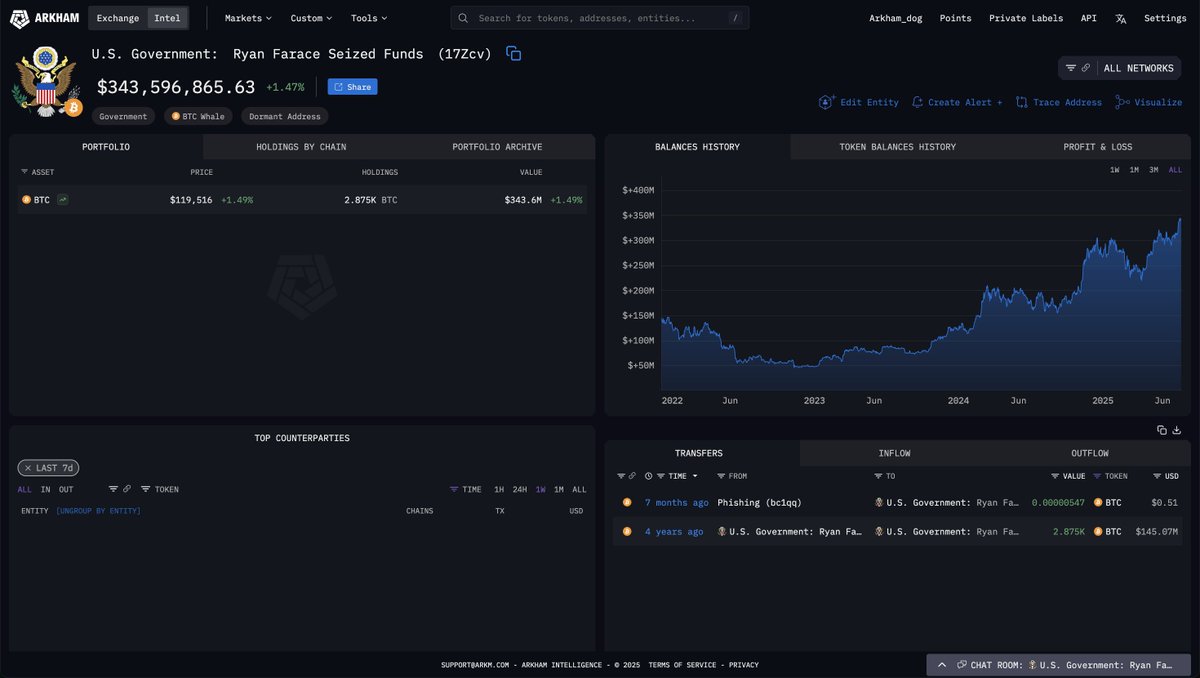
Task: Click the search field for tokens and addresses
Action: pos(599,18)
